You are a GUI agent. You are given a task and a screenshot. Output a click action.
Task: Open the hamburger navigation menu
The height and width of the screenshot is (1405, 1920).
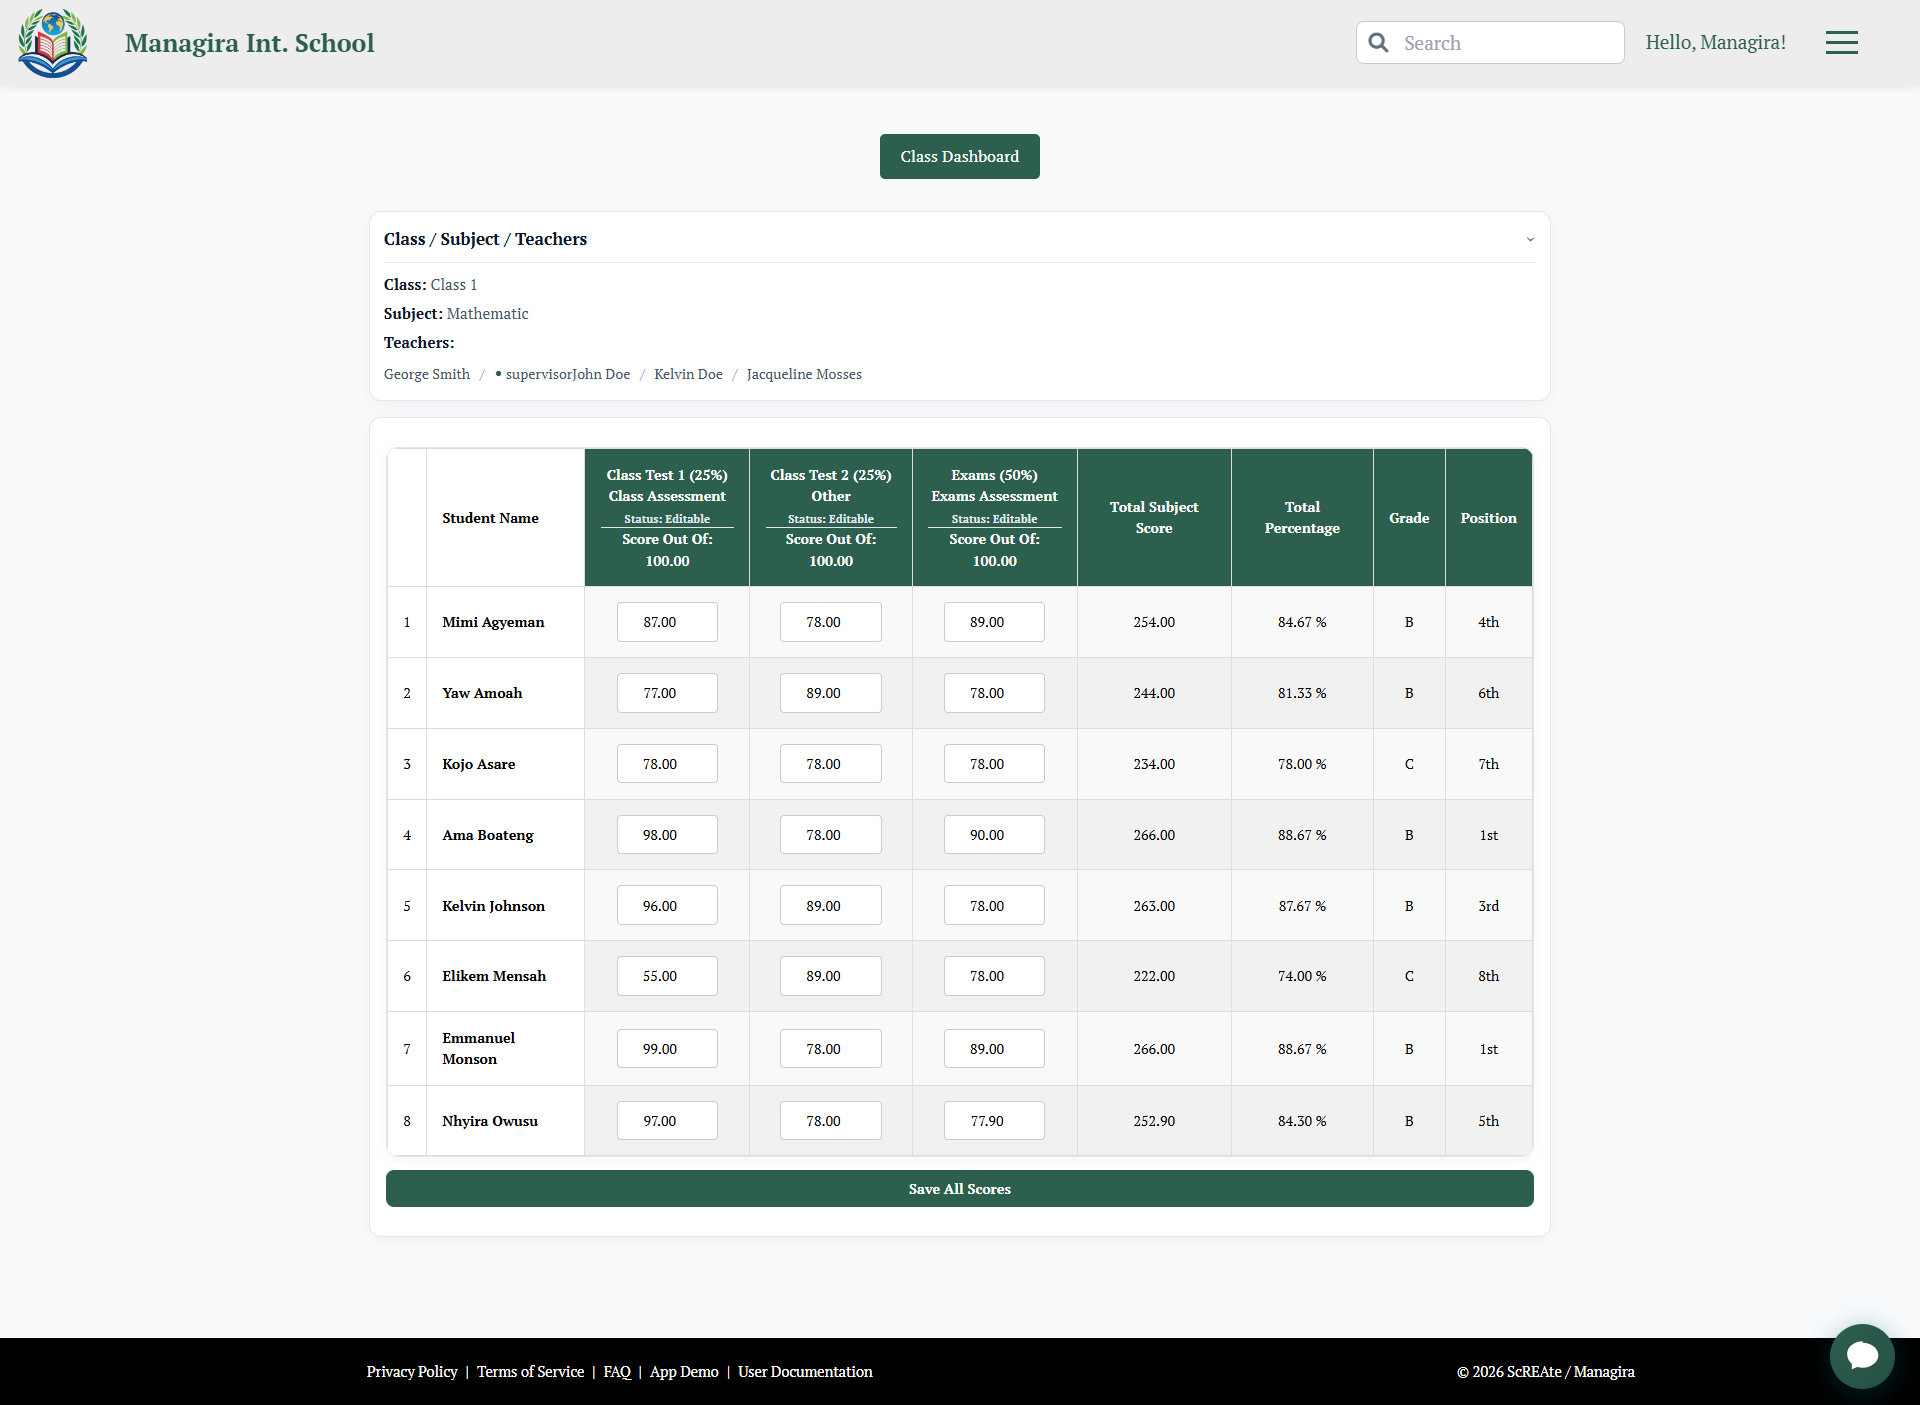1842,42
